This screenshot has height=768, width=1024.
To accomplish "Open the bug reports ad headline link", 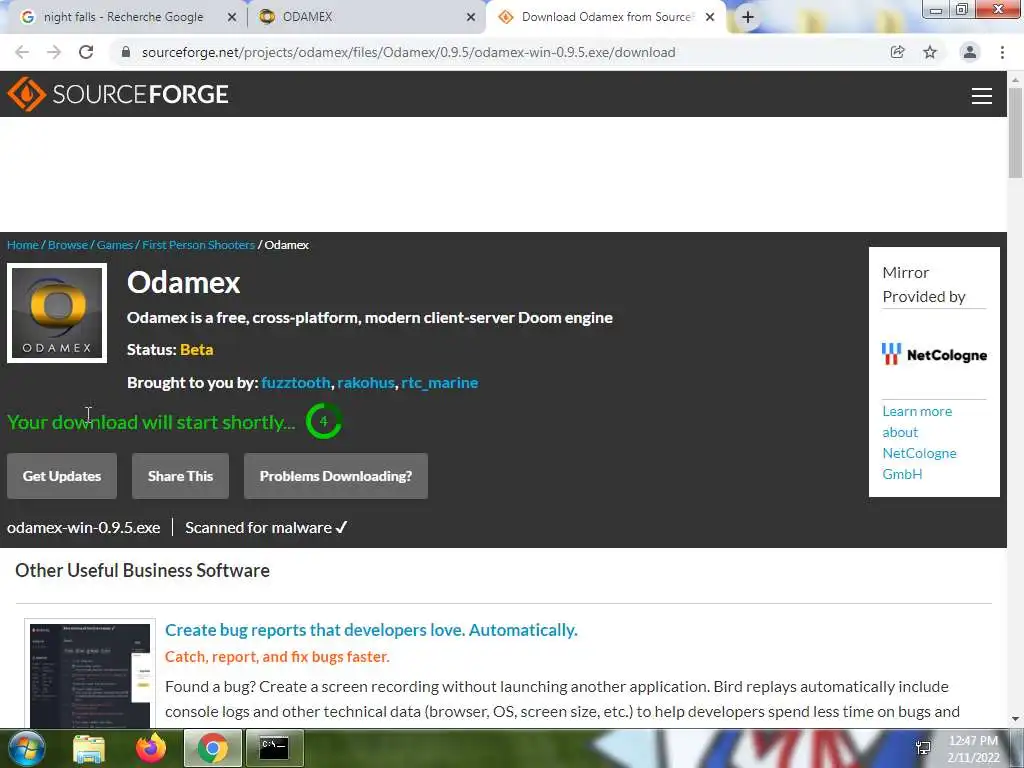I will point(371,630).
